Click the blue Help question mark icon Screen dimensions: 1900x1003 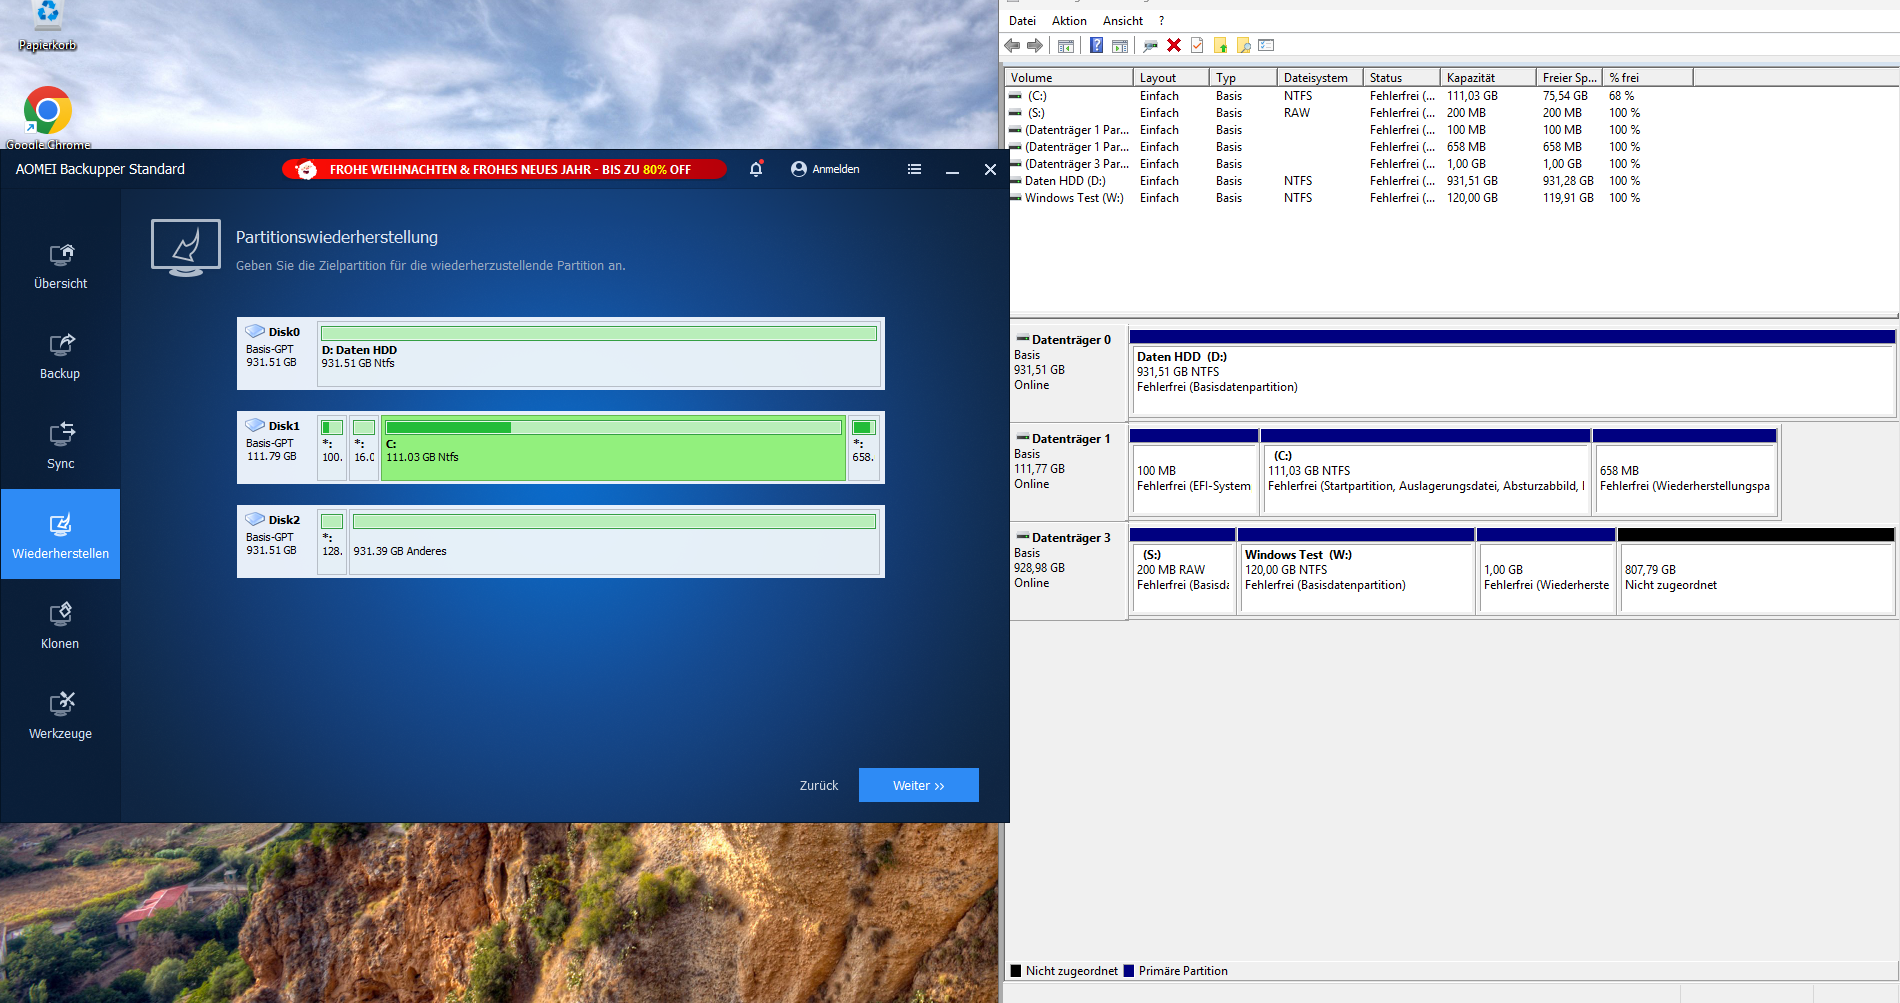(x=1097, y=45)
